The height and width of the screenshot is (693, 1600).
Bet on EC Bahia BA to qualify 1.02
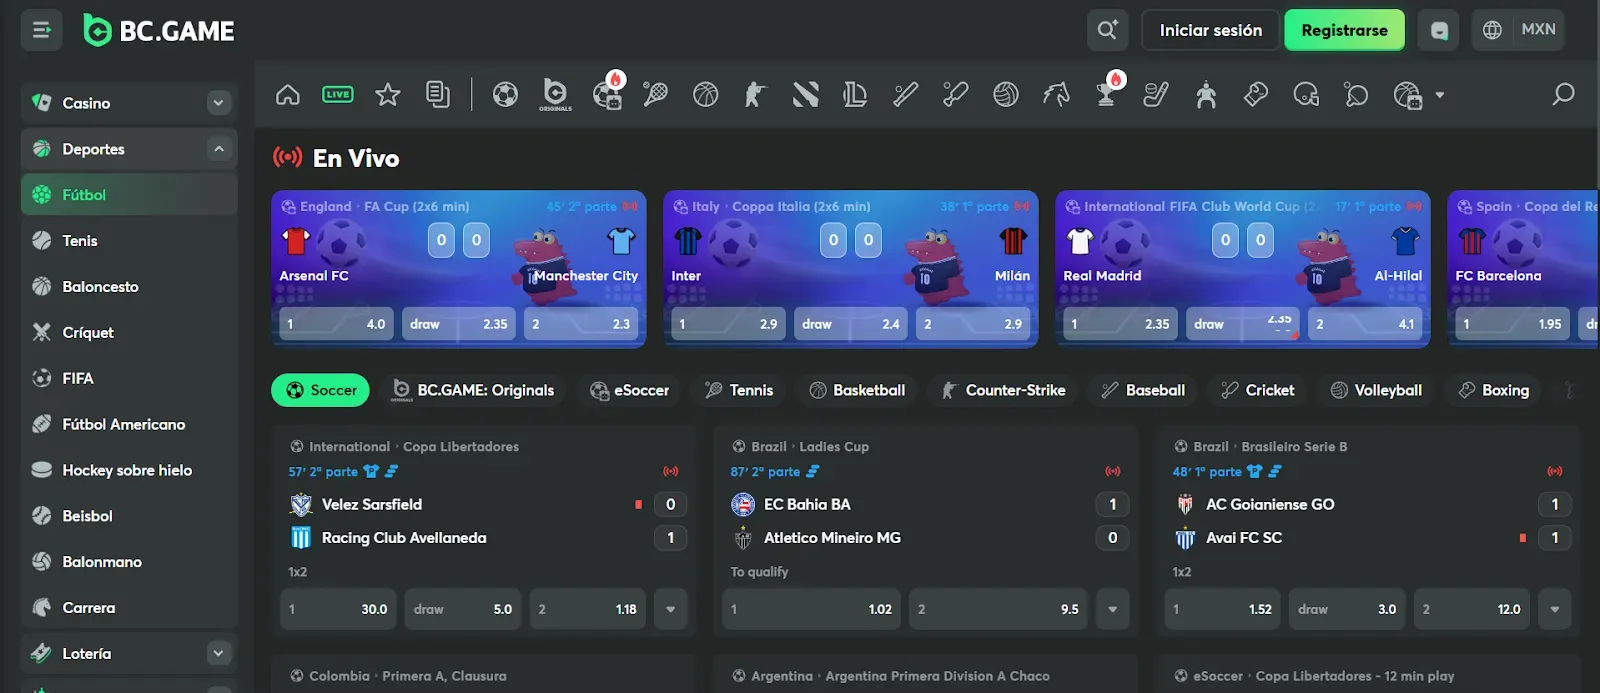click(x=811, y=609)
